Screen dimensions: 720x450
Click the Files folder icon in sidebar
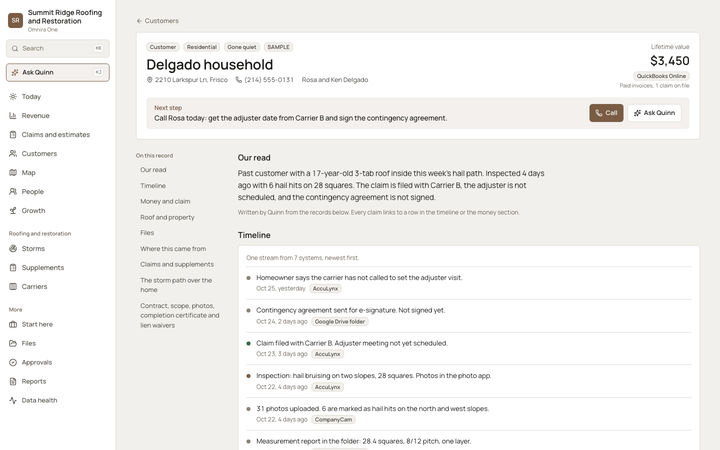tap(13, 343)
